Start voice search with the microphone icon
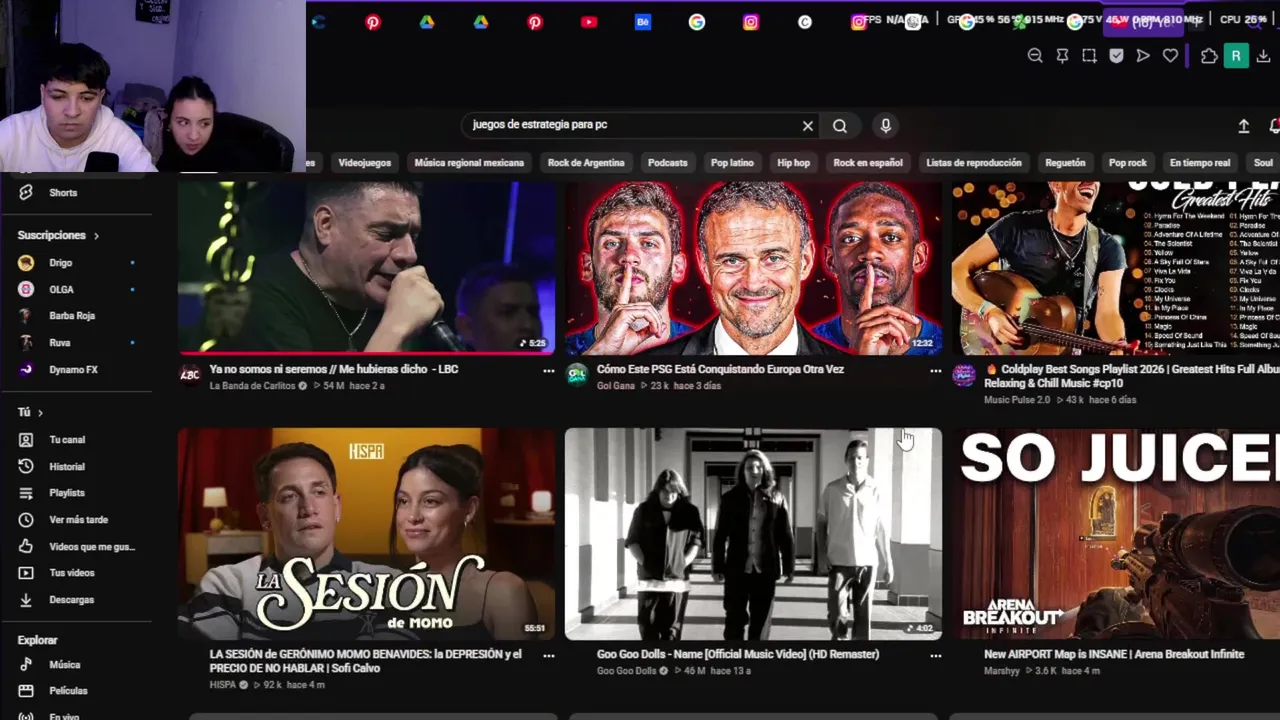 pyautogui.click(x=885, y=126)
